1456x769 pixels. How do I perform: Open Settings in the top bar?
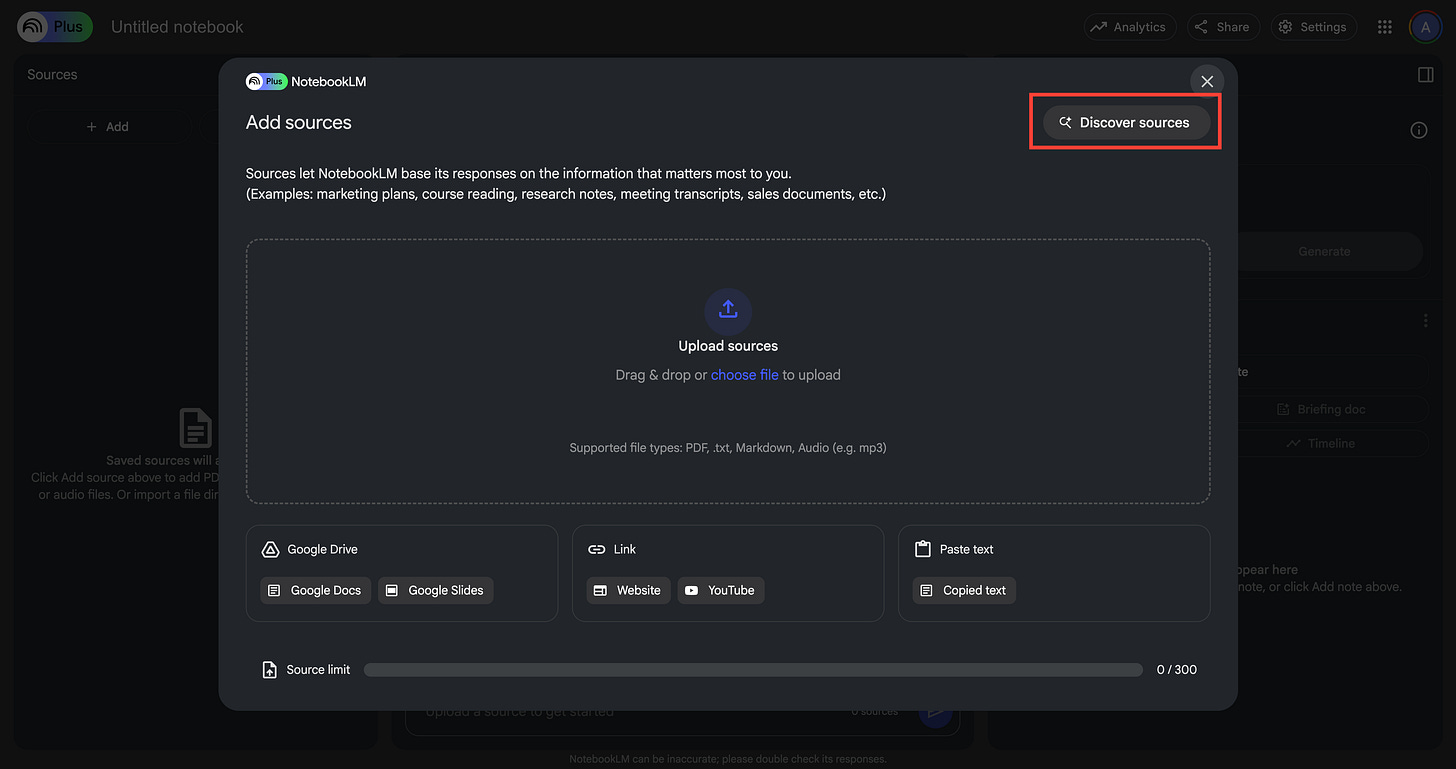click(x=1313, y=27)
